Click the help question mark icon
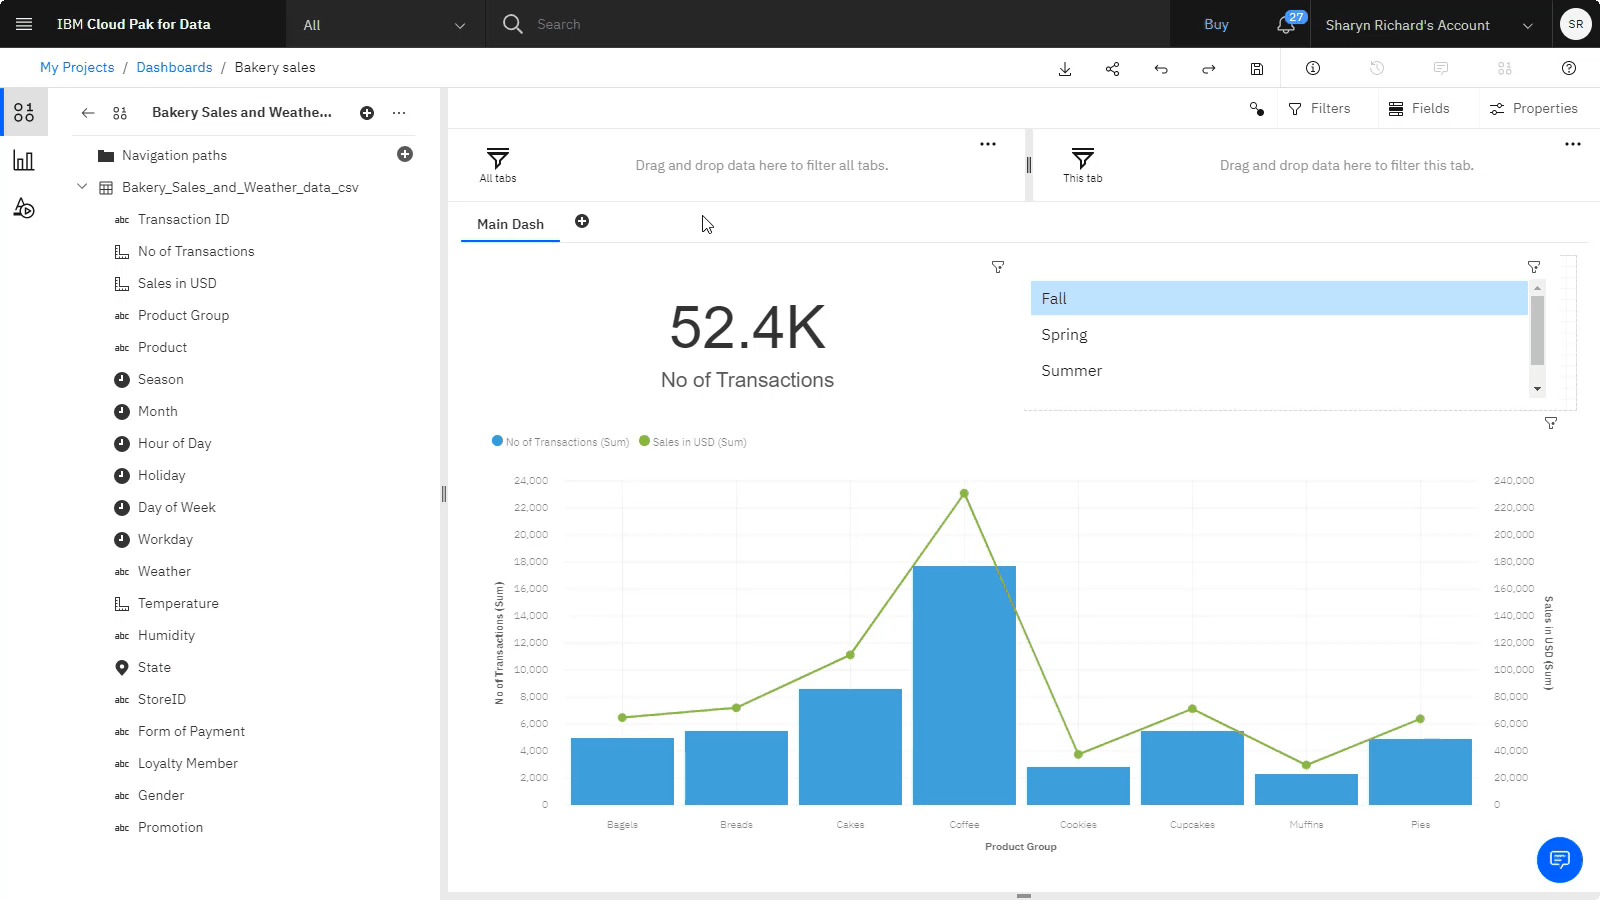This screenshot has height=900, width=1600. pos(1569,68)
